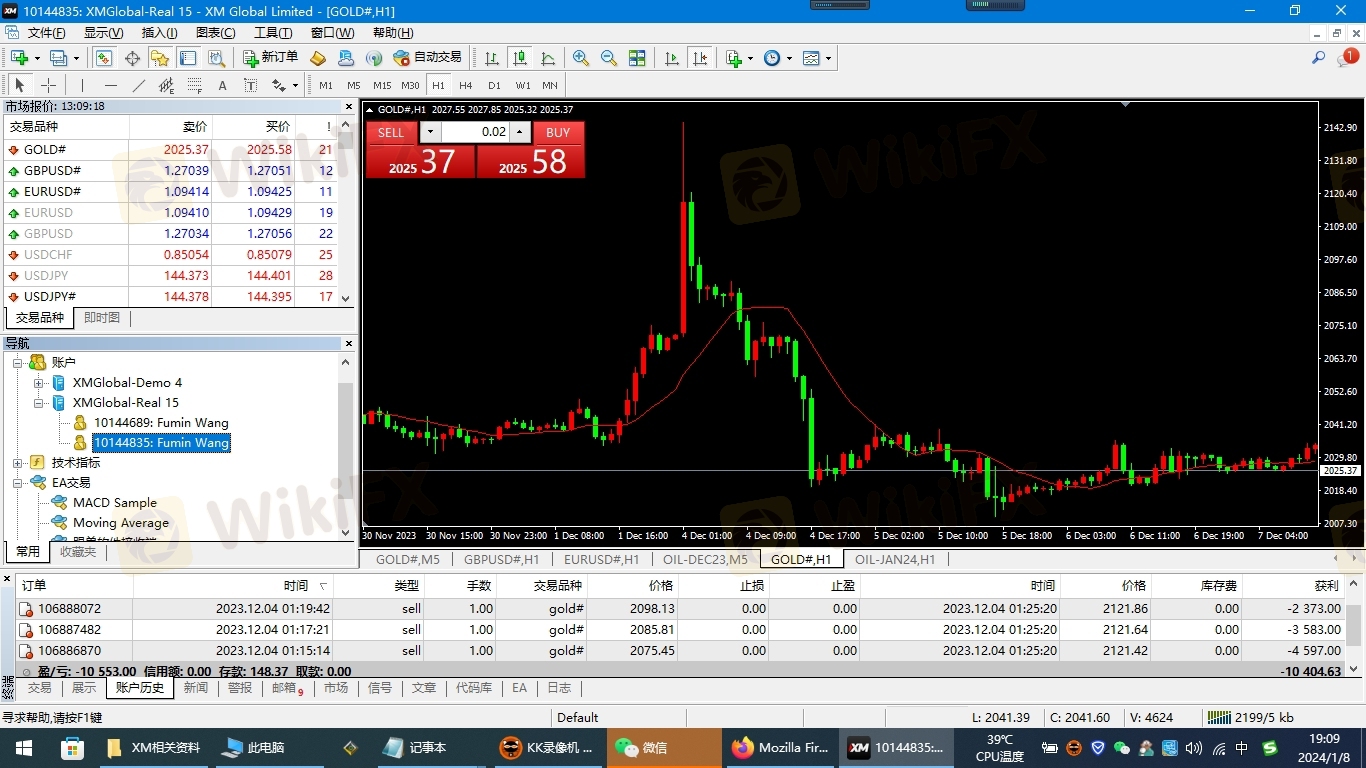
Task: Zoom out on the chart
Action: point(608,58)
